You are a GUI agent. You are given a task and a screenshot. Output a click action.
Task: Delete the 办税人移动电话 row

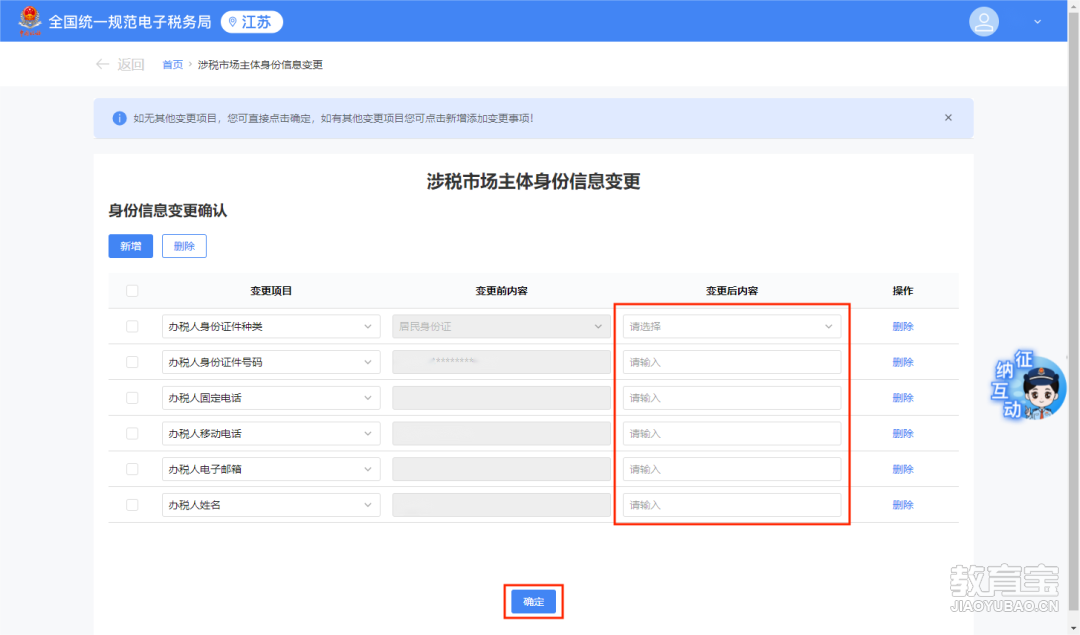click(902, 433)
